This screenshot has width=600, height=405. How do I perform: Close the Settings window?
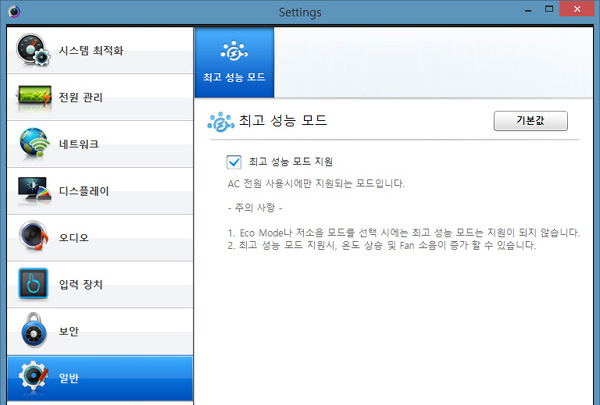[577, 9]
